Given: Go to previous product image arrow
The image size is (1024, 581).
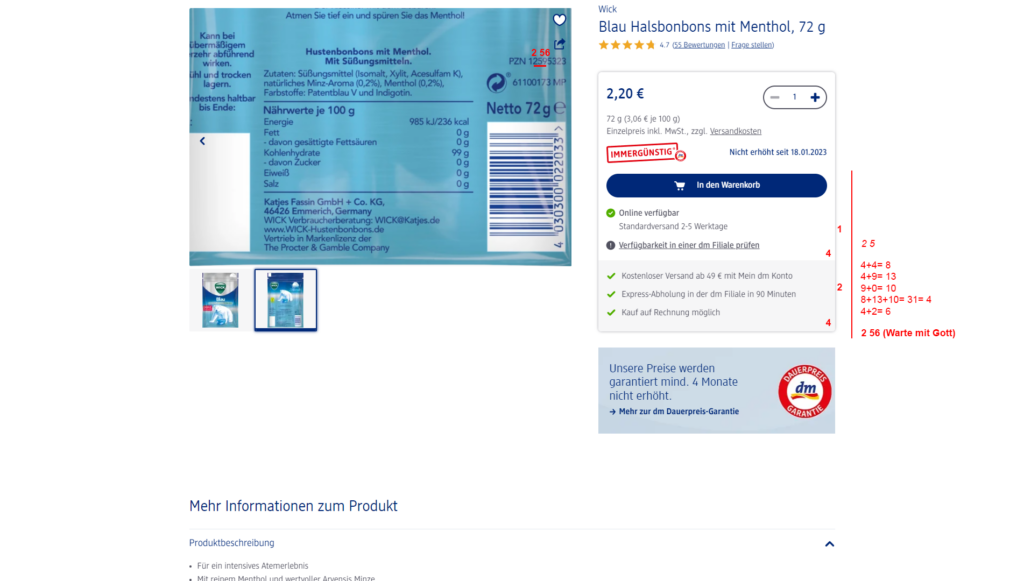Looking at the screenshot, I should coord(202,141).
